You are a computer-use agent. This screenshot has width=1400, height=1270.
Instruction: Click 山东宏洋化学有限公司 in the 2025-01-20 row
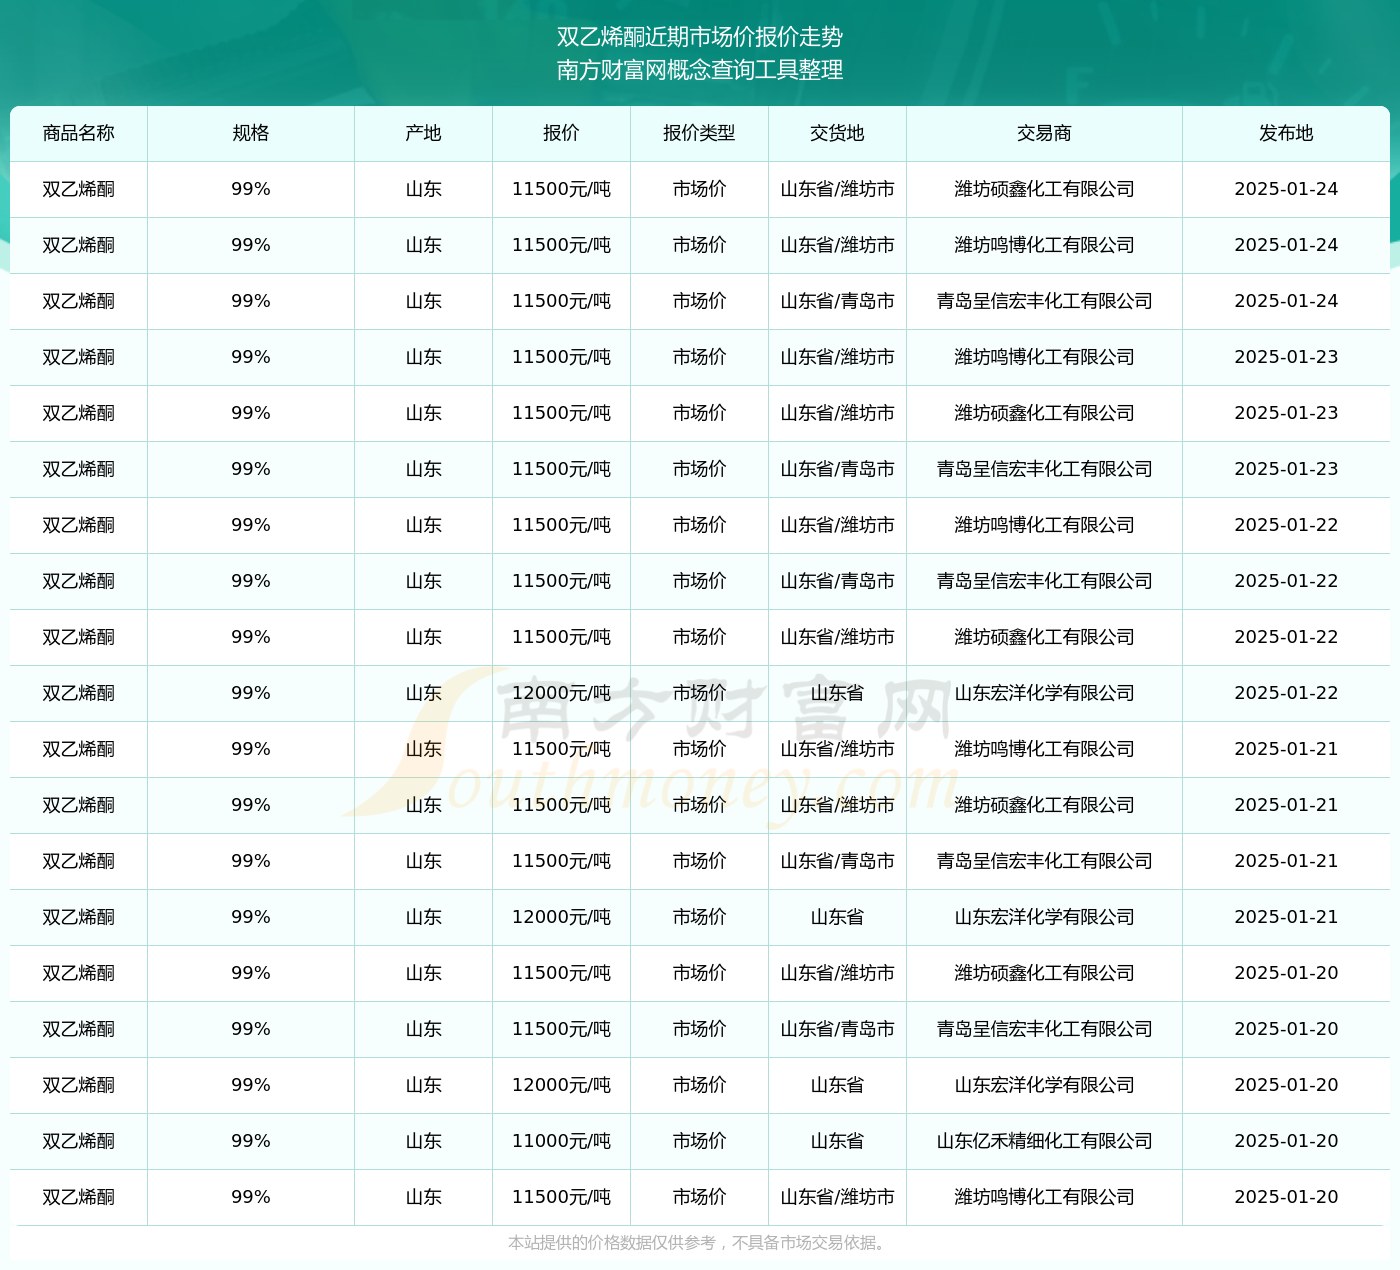coord(1045,1085)
